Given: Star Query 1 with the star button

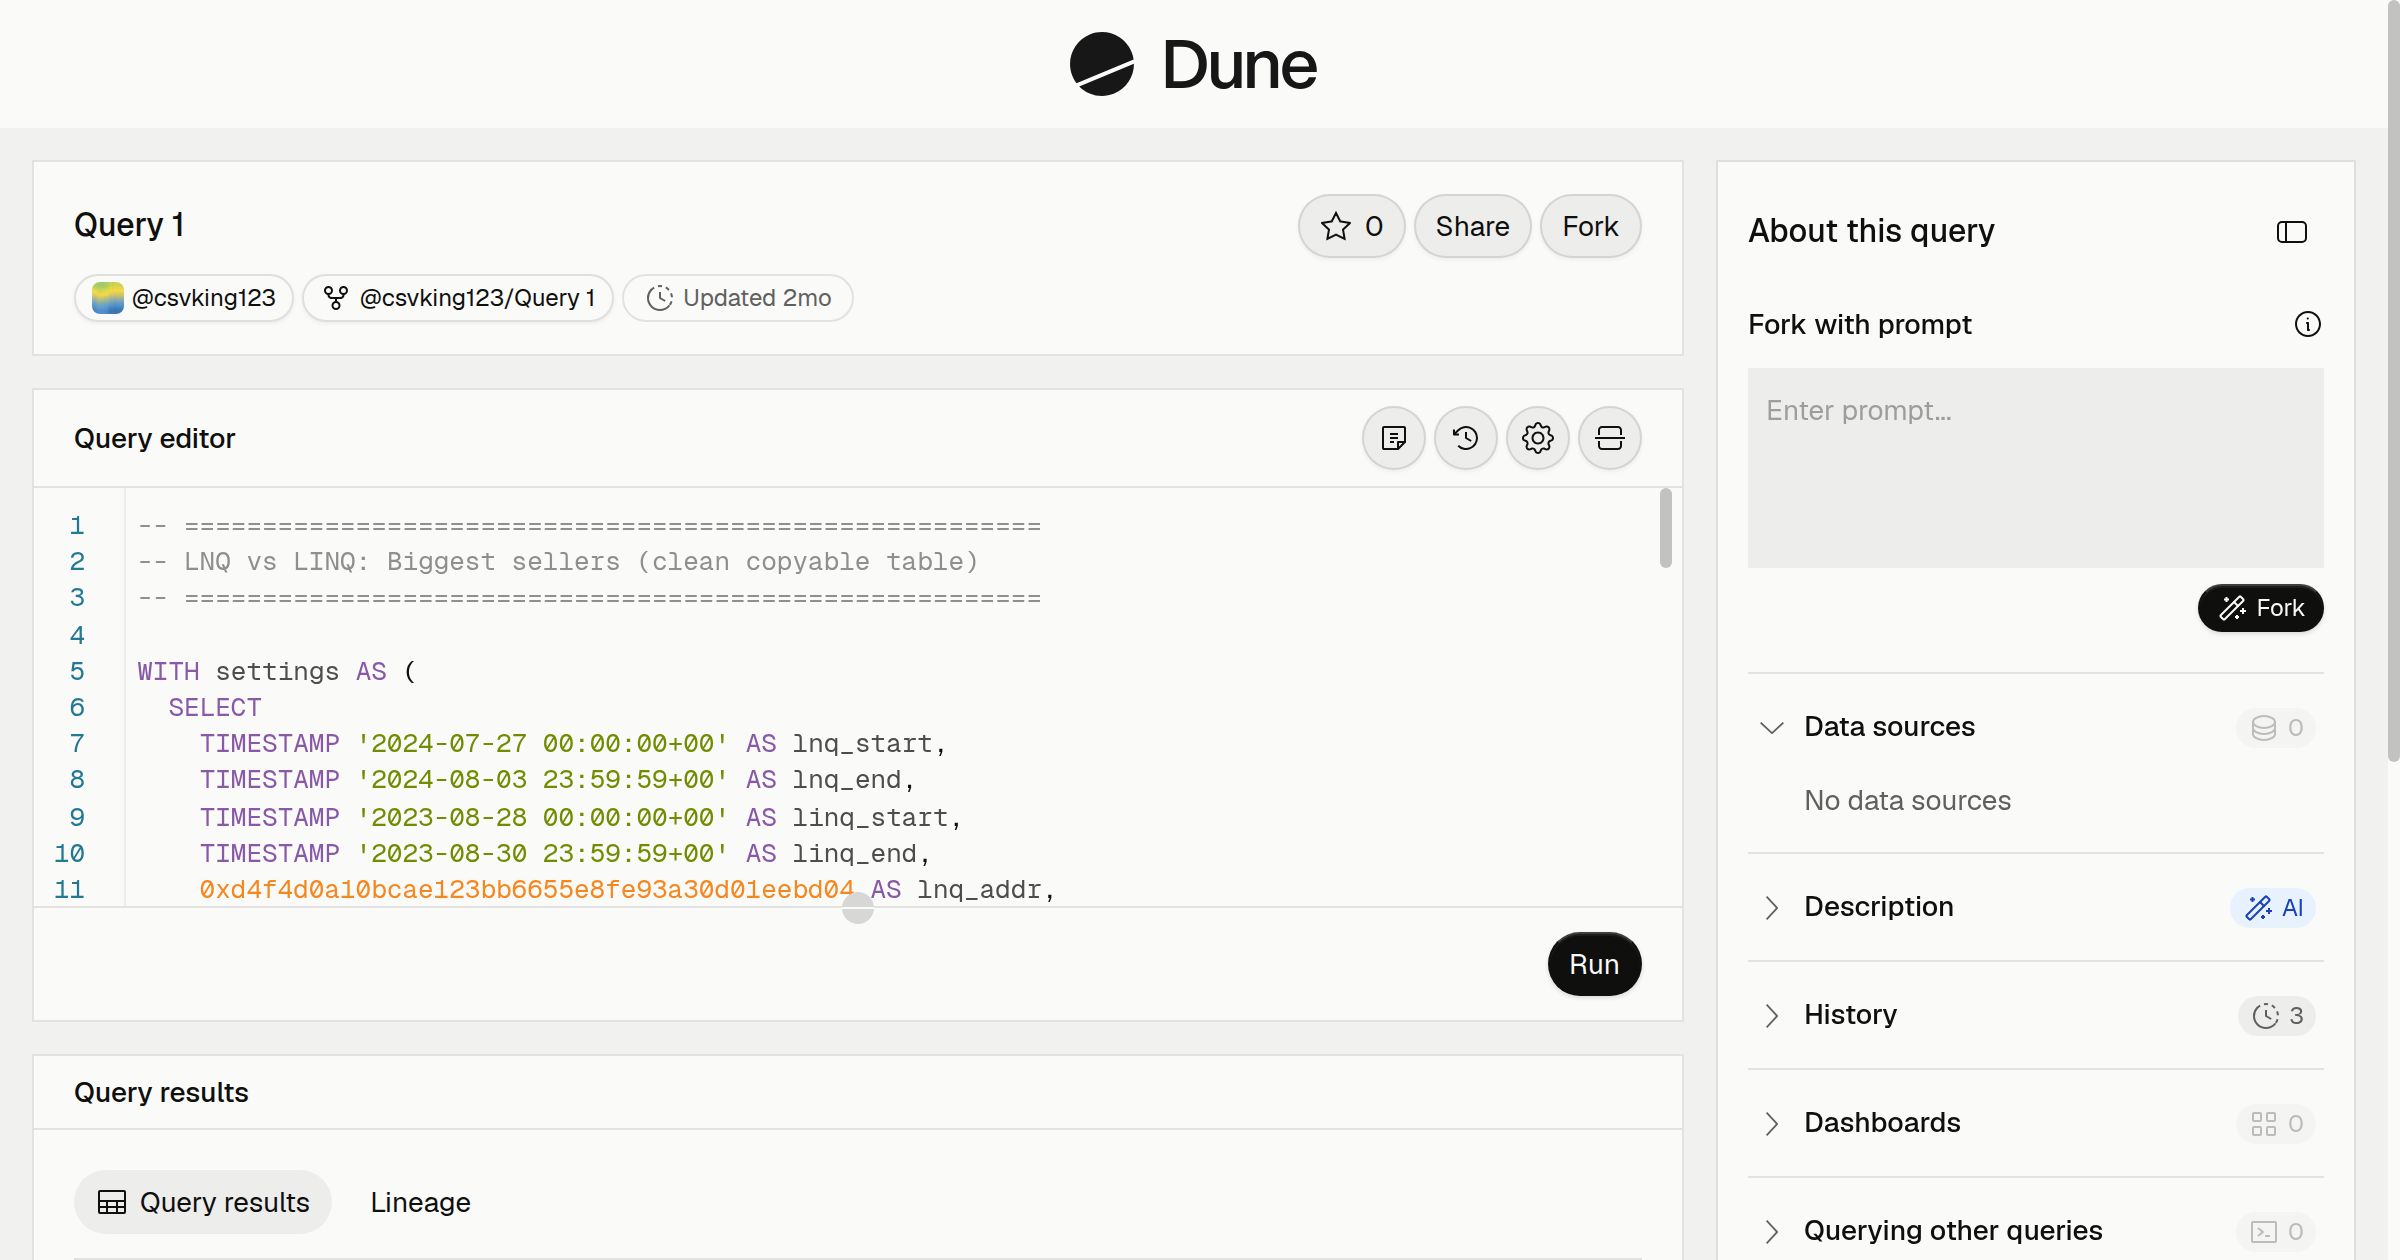Looking at the screenshot, I should click(x=1351, y=226).
